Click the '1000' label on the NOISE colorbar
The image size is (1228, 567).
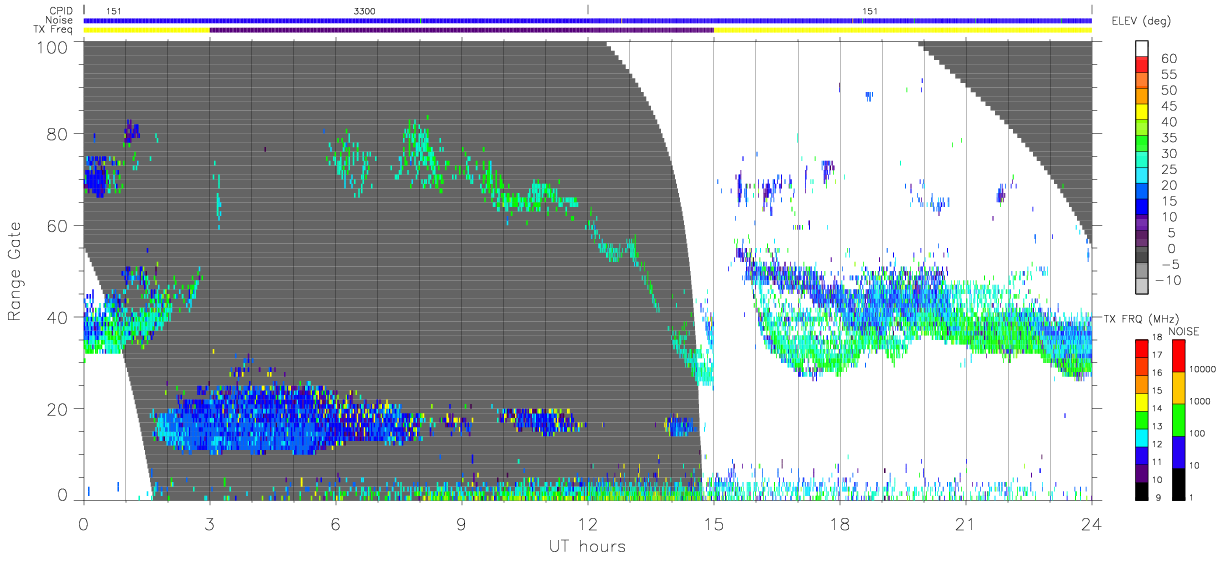[x=1200, y=401]
